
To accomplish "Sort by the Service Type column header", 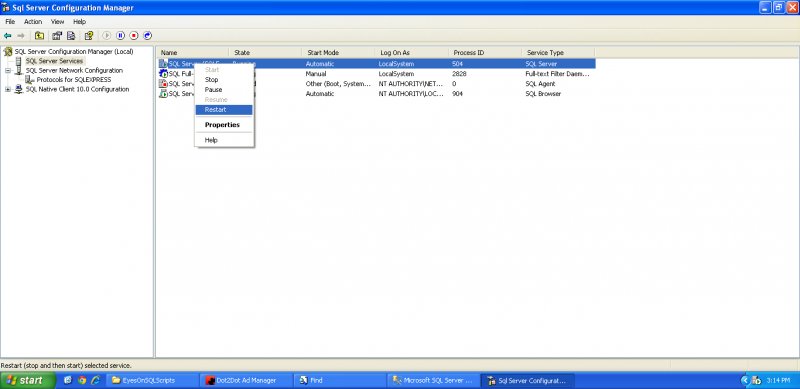I will (558, 53).
